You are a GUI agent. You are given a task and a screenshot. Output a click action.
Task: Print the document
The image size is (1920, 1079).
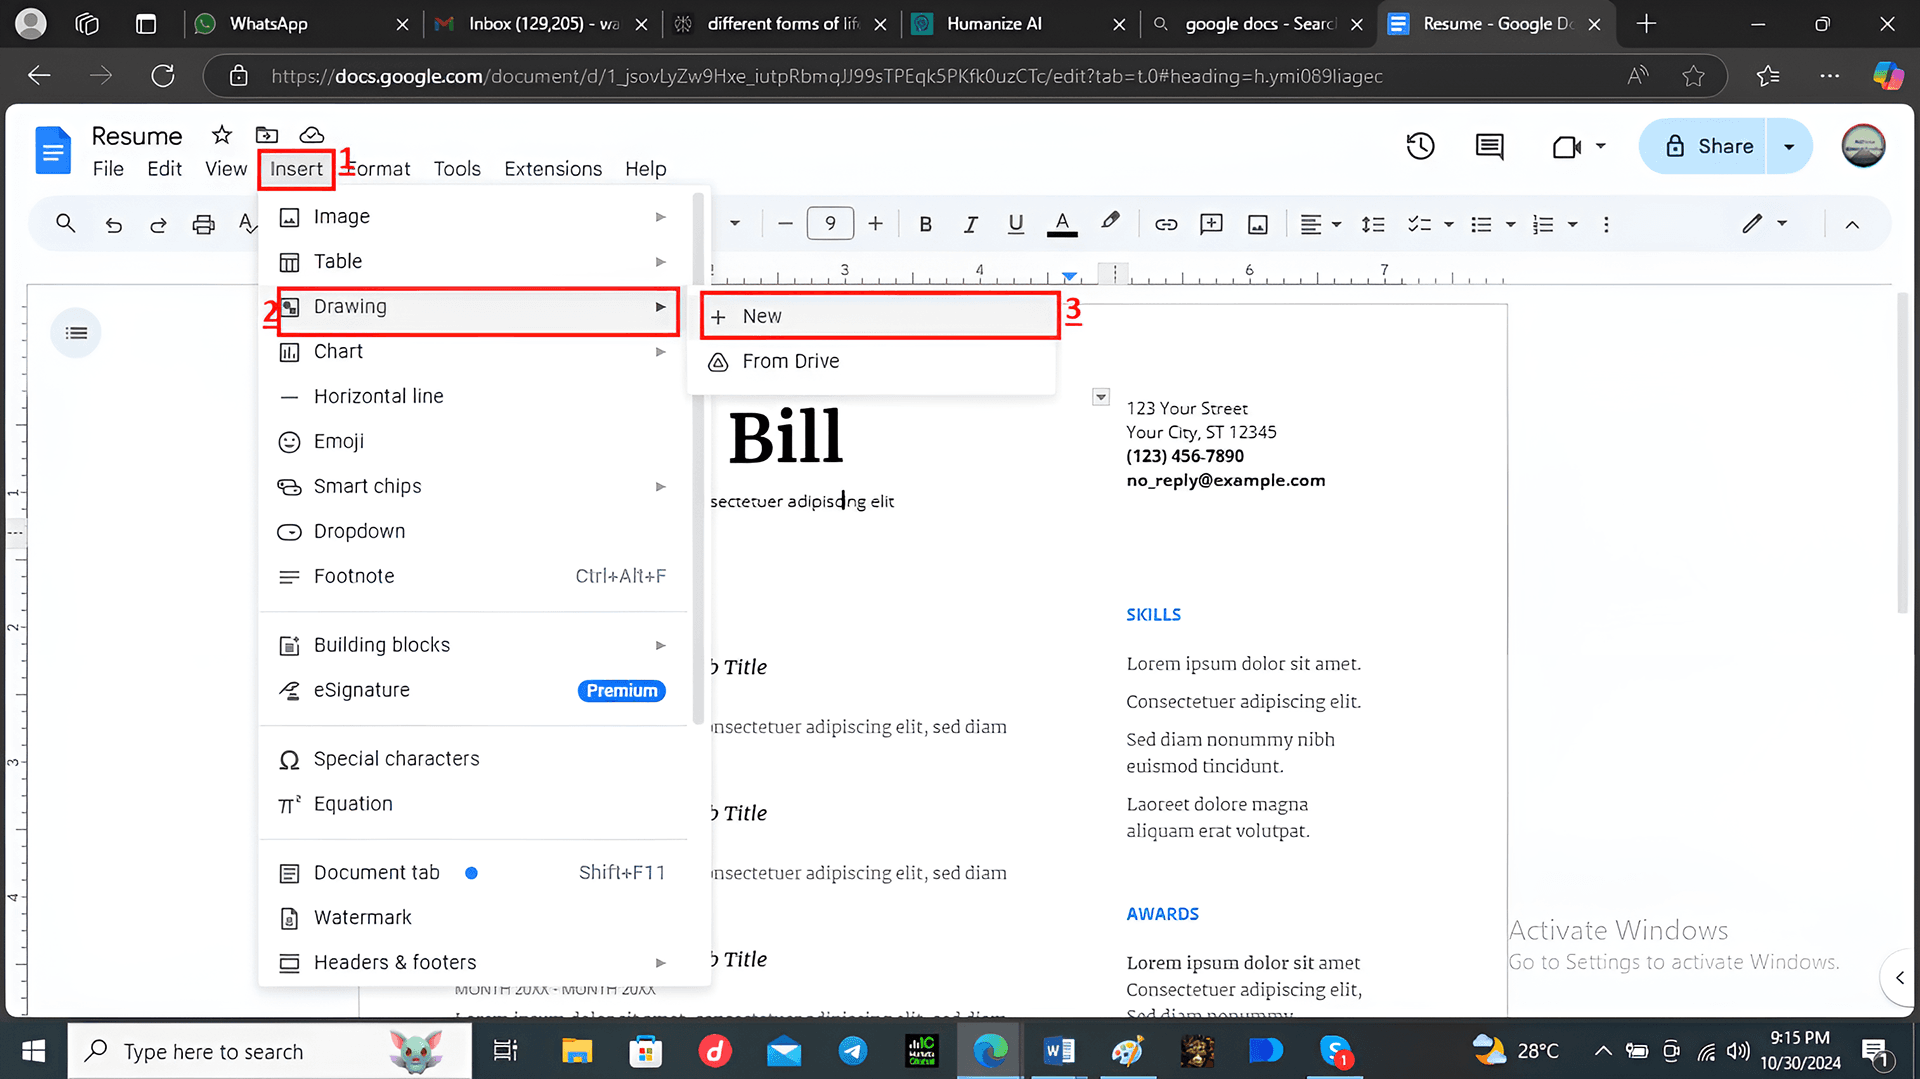click(203, 225)
